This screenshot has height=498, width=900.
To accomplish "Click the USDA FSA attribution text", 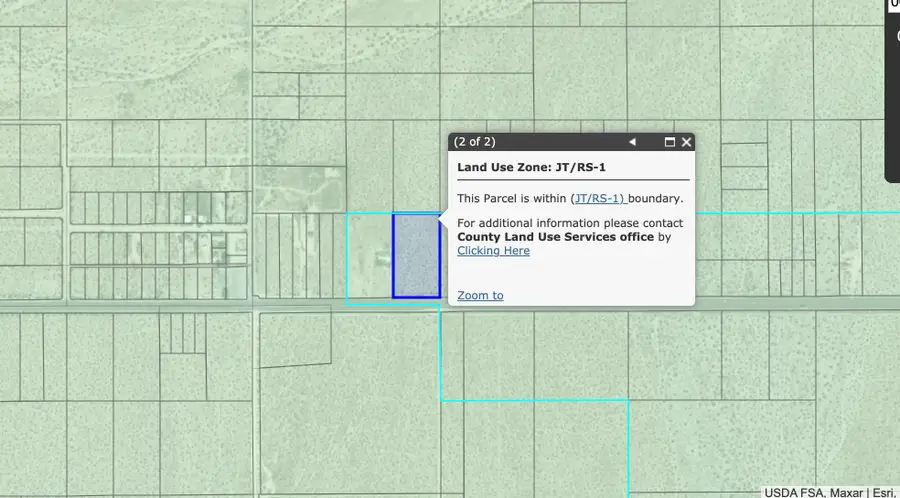I will click(x=792, y=492).
